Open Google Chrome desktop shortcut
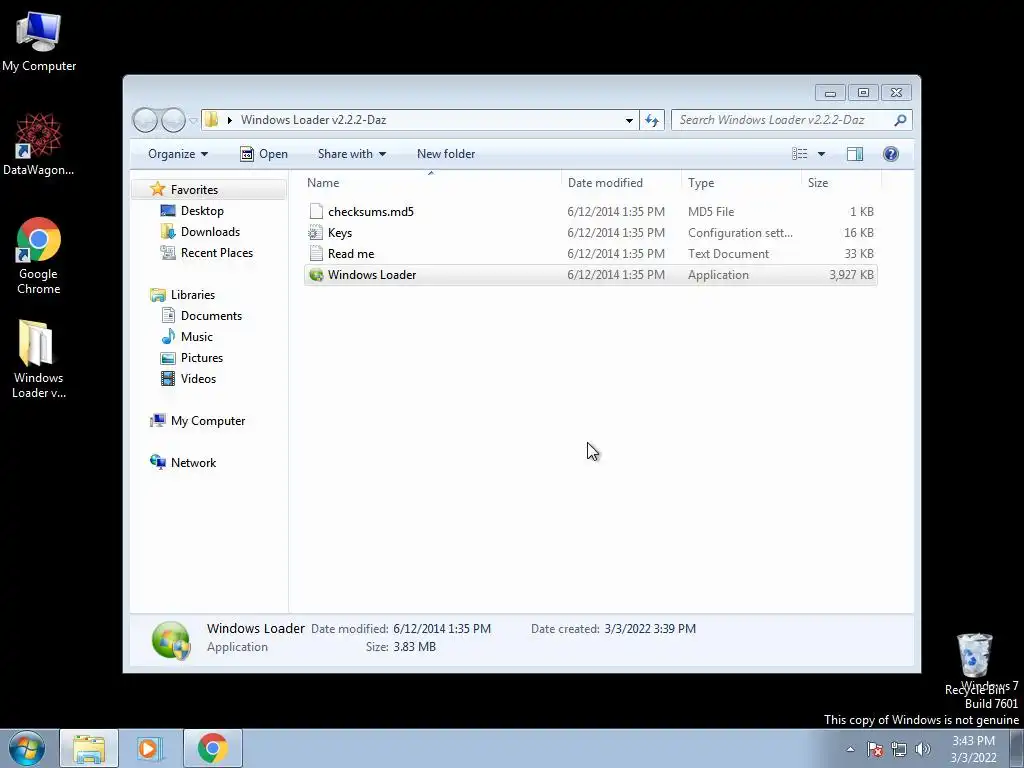This screenshot has width=1024, height=768. pyautogui.click(x=39, y=255)
